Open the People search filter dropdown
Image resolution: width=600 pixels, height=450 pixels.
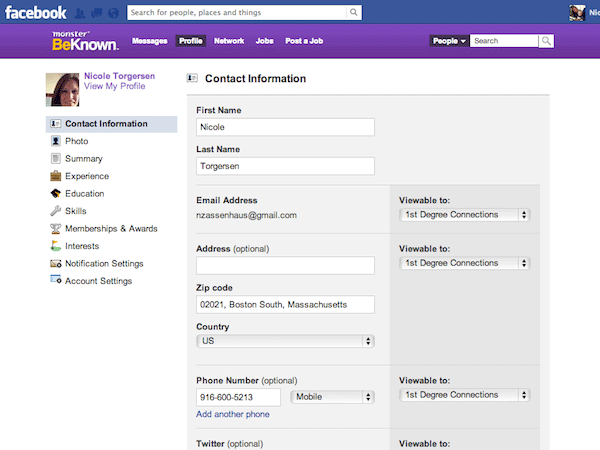click(x=449, y=41)
